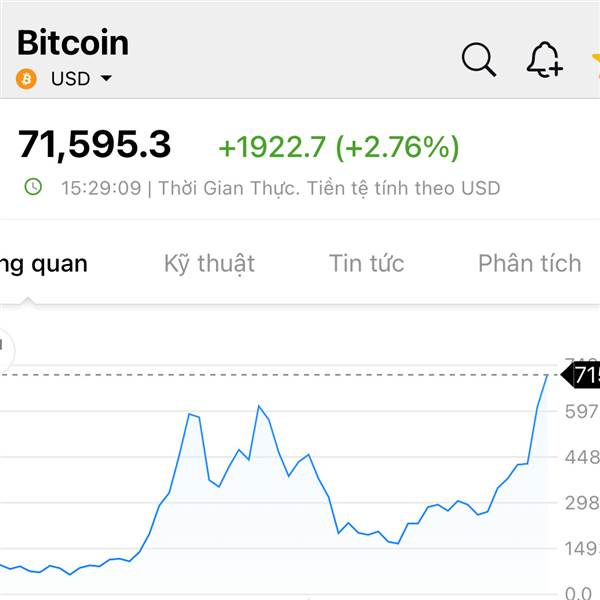Tap the yellow favorite star icon
Image resolution: width=600 pixels, height=600 pixels.
point(595,62)
